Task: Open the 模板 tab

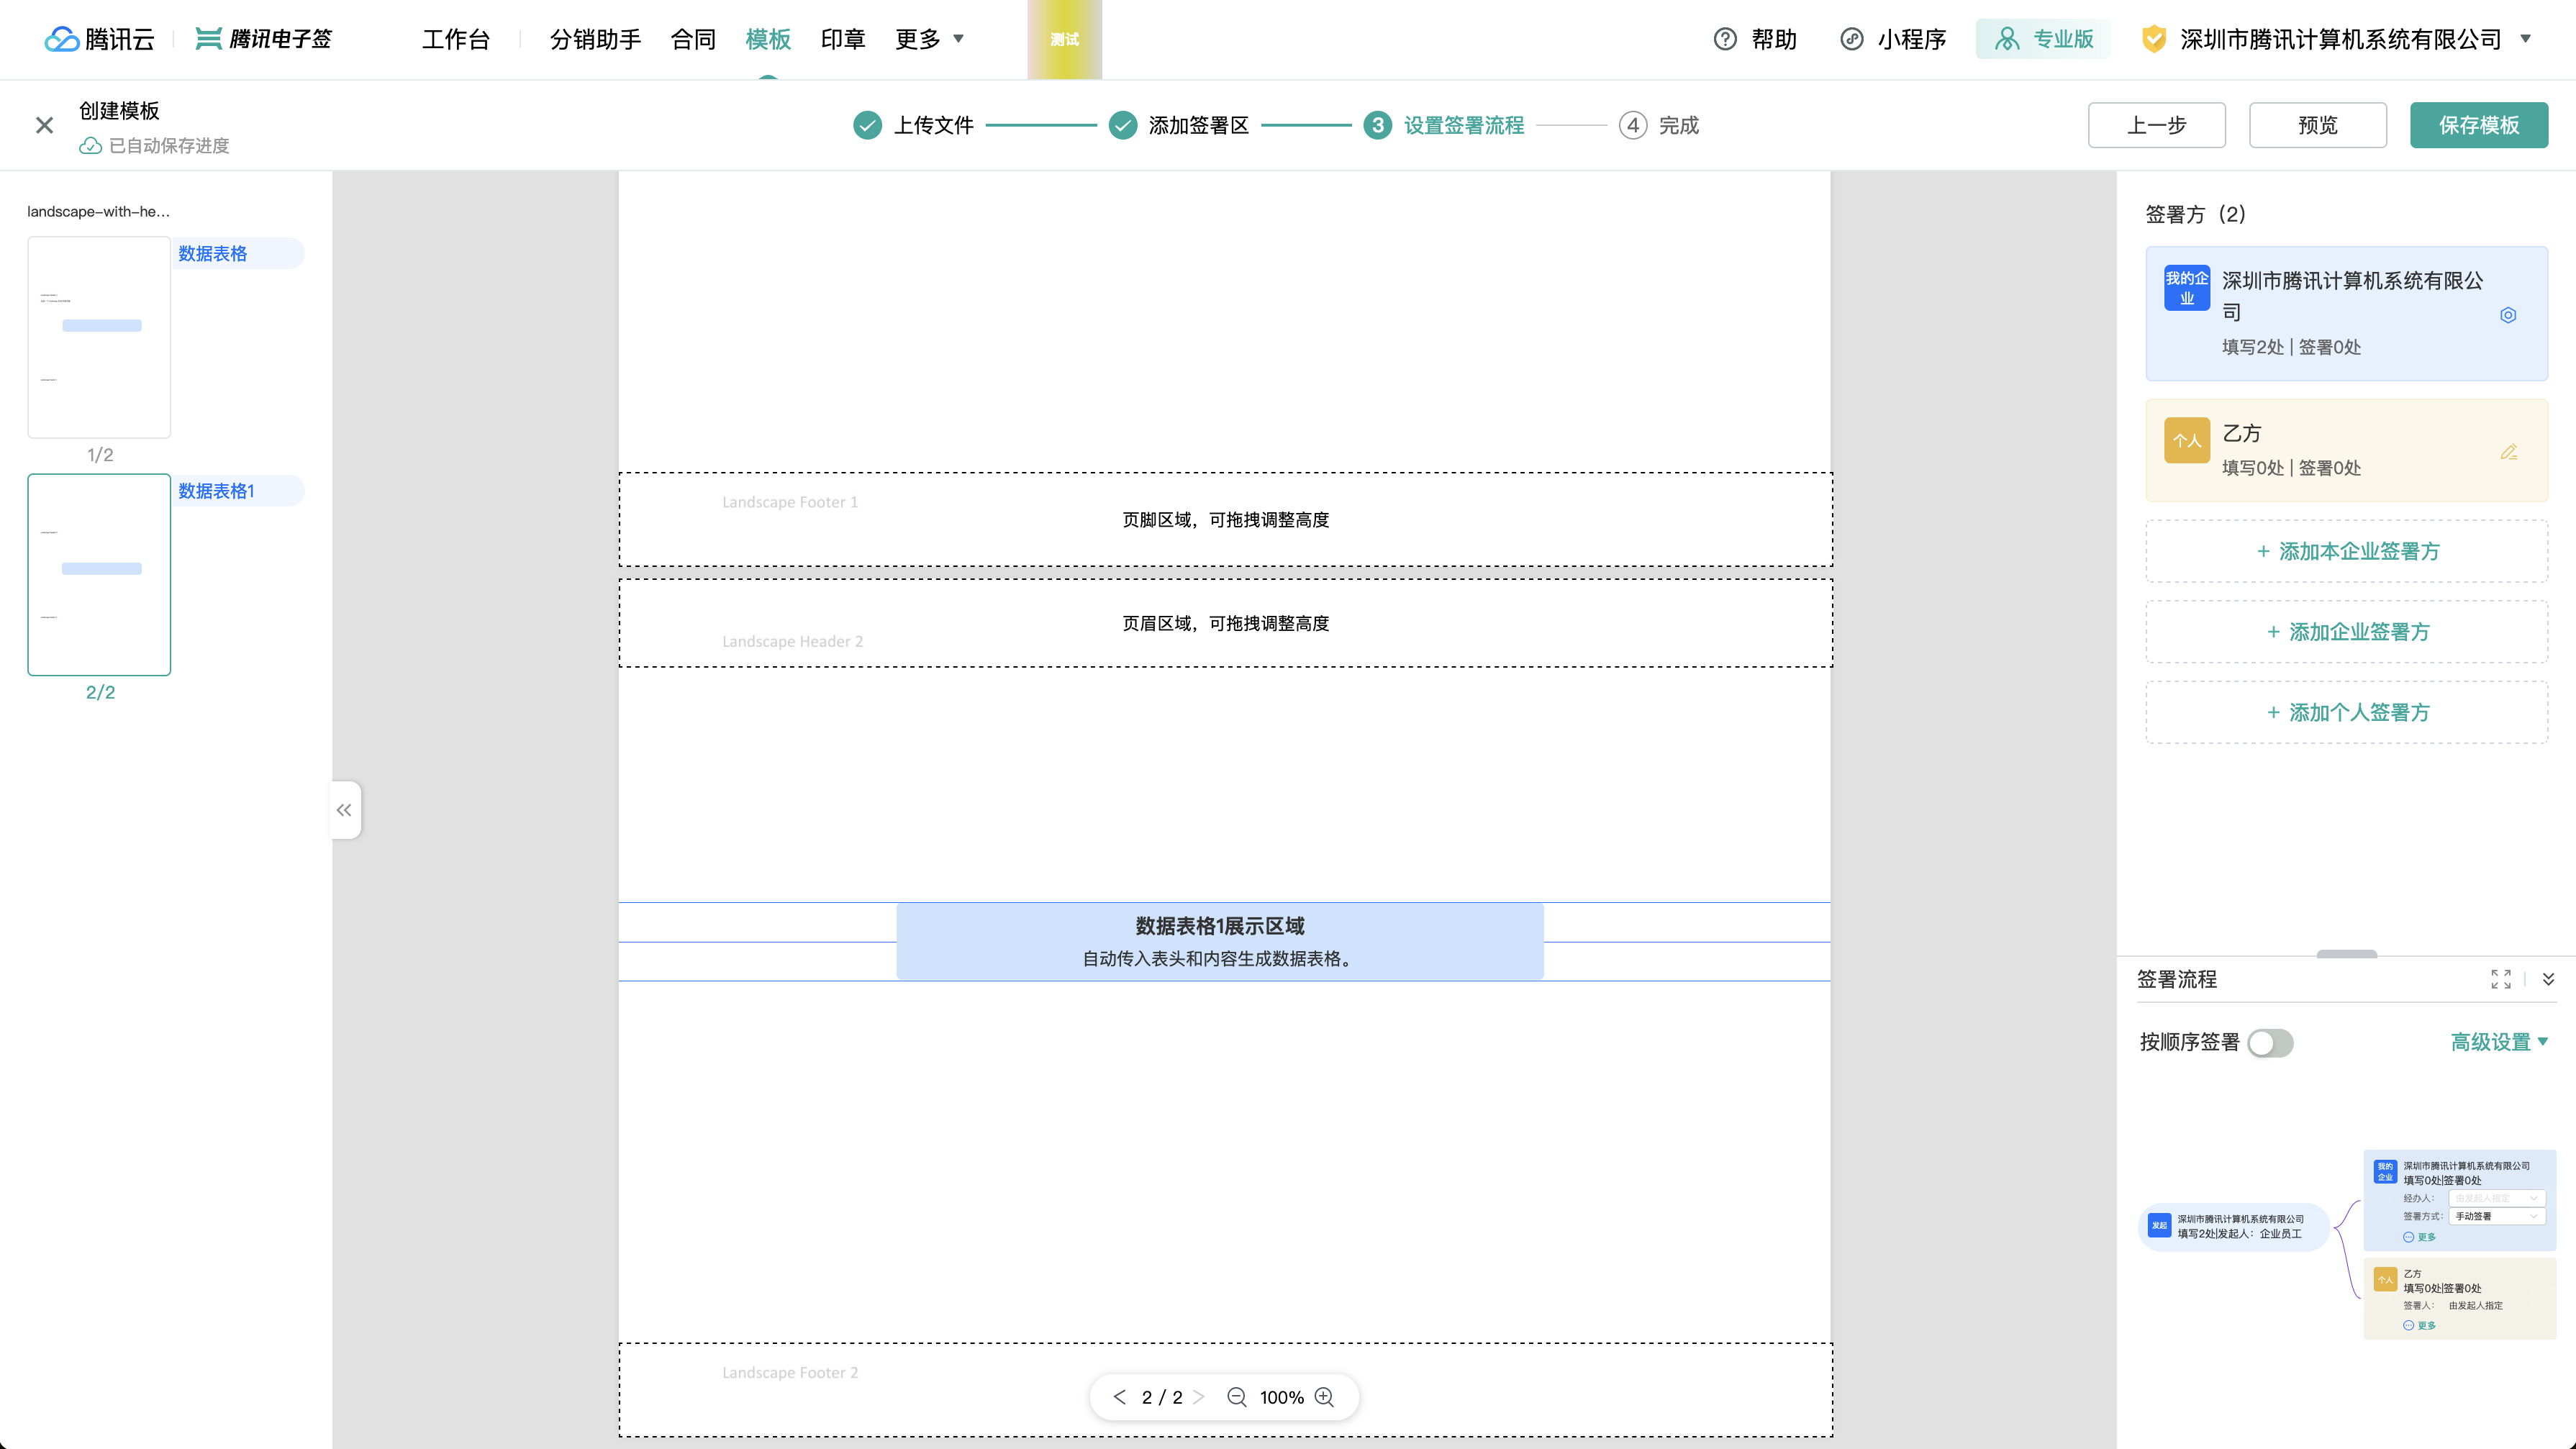Action: pos(768,39)
